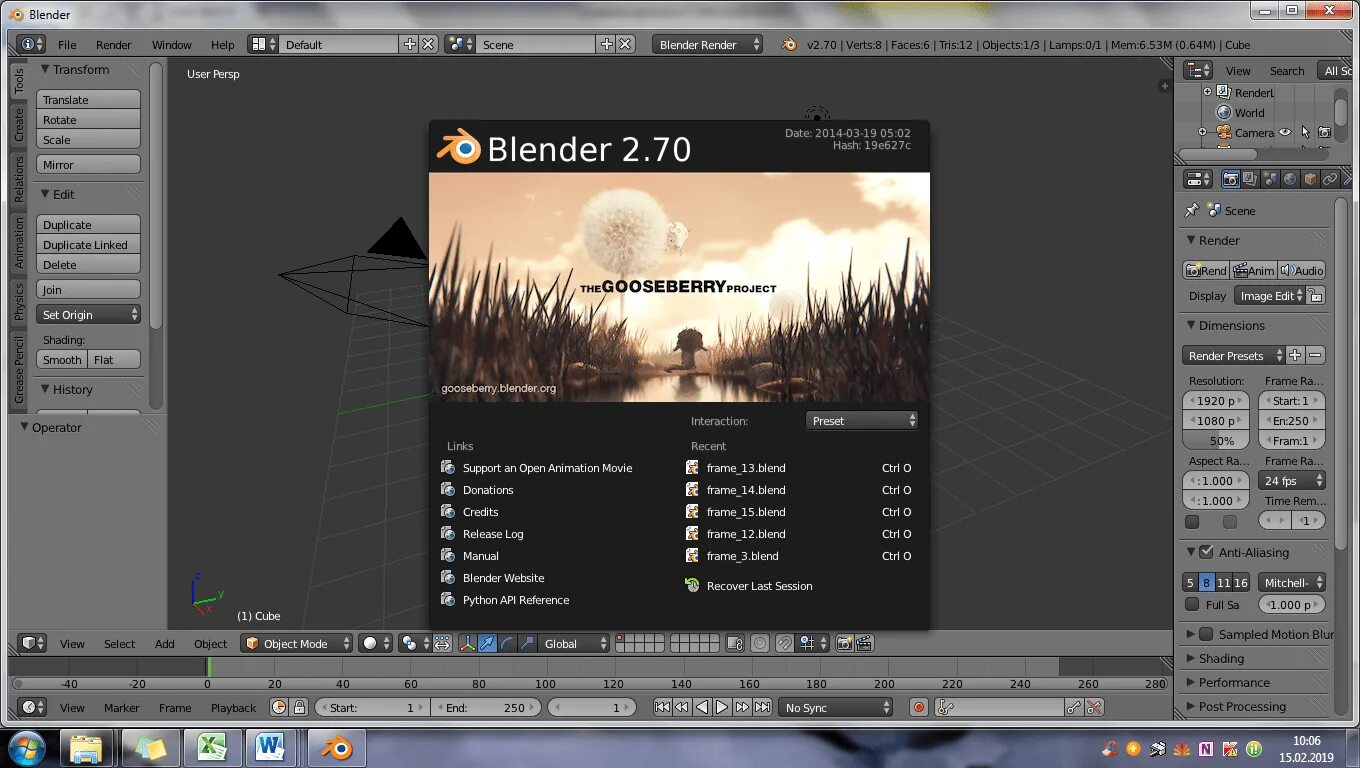This screenshot has height=768, width=1360.
Task: Jump to the last frame
Action: click(762, 707)
